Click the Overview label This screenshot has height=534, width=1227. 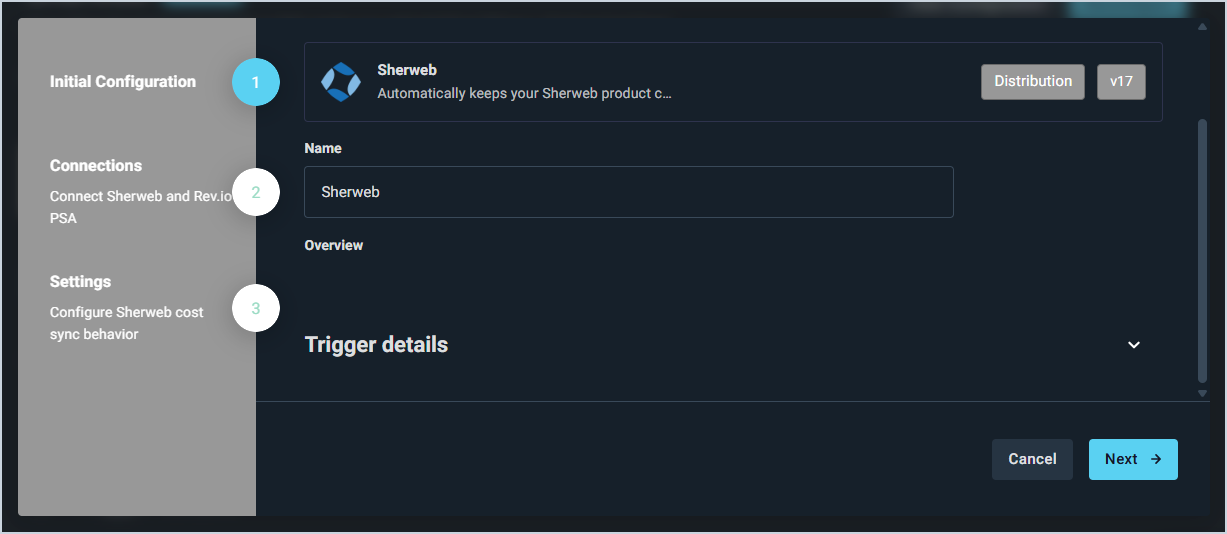334,245
